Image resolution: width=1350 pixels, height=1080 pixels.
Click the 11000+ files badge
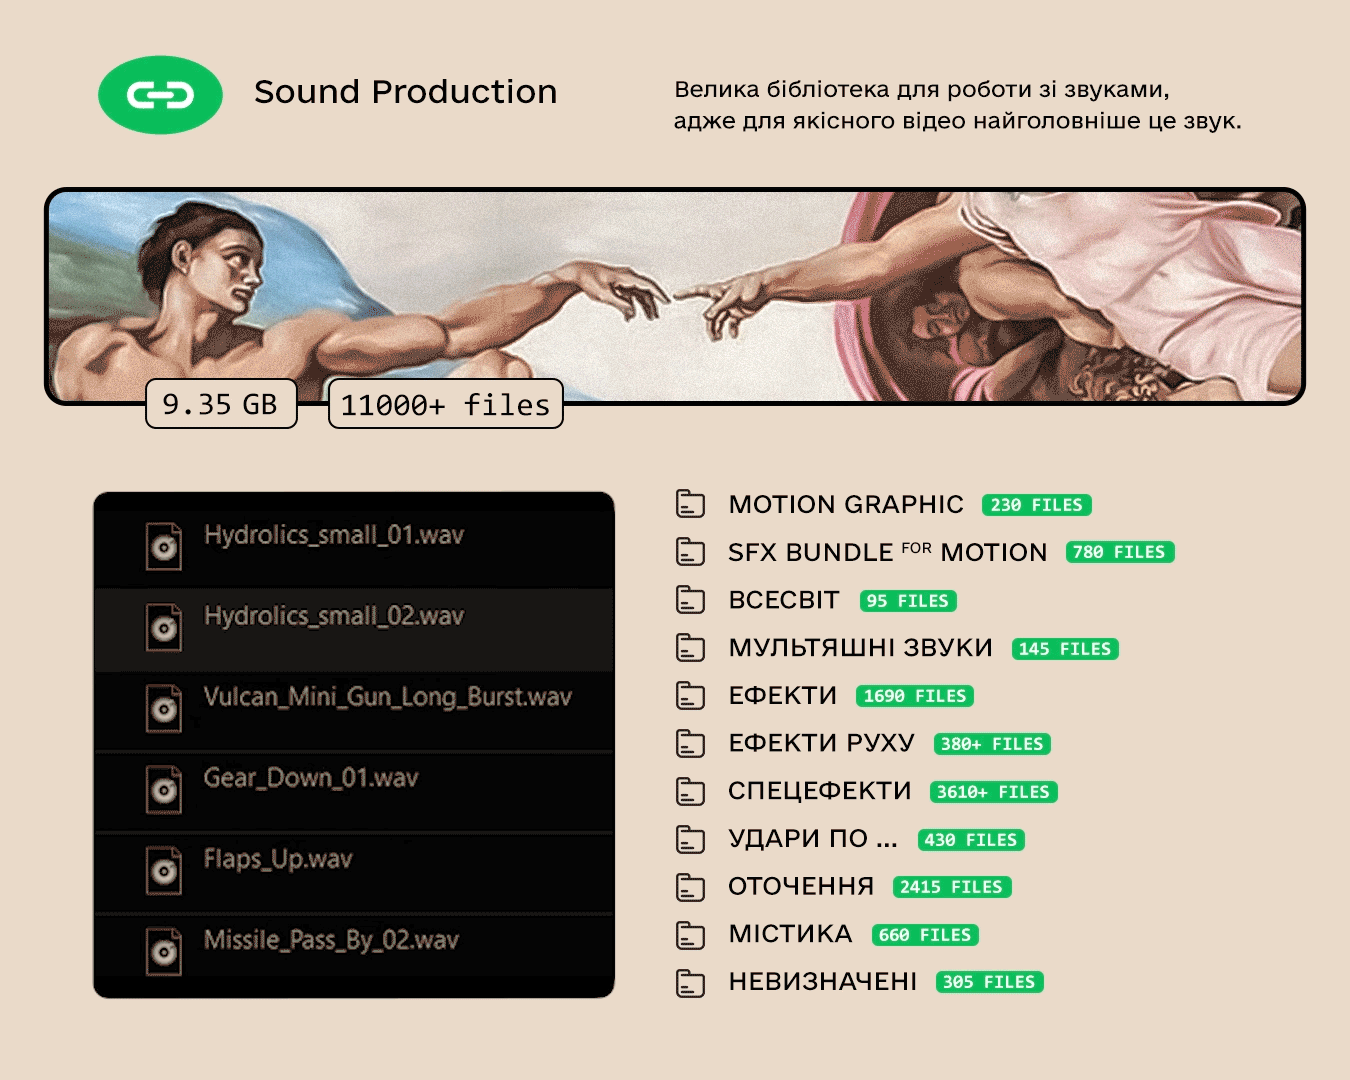tap(445, 404)
